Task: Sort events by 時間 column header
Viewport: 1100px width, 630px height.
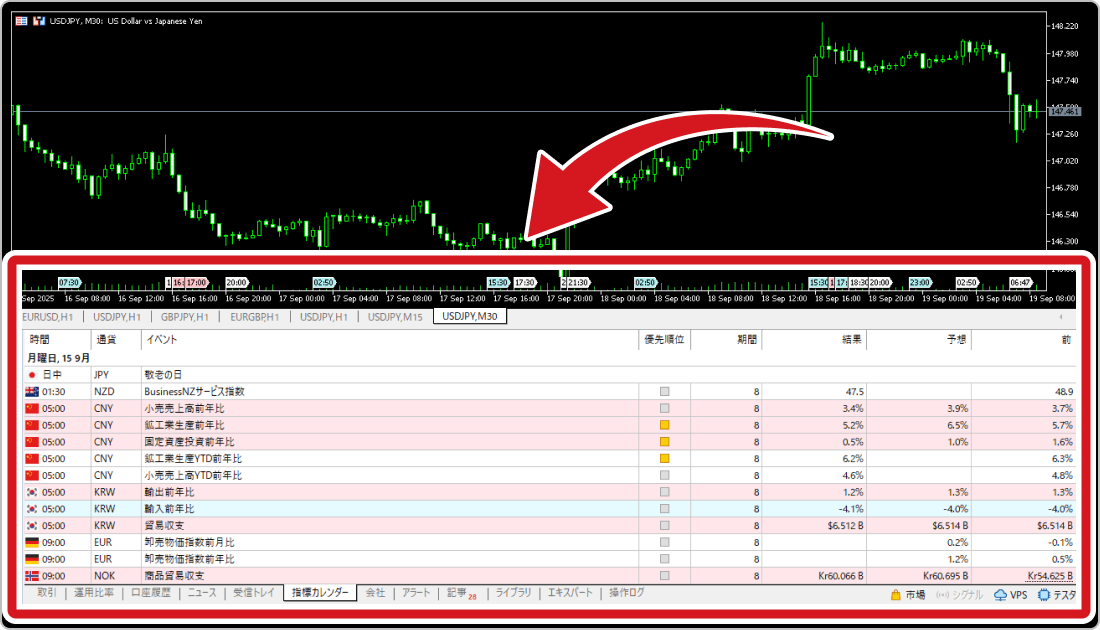Action: click(40, 340)
